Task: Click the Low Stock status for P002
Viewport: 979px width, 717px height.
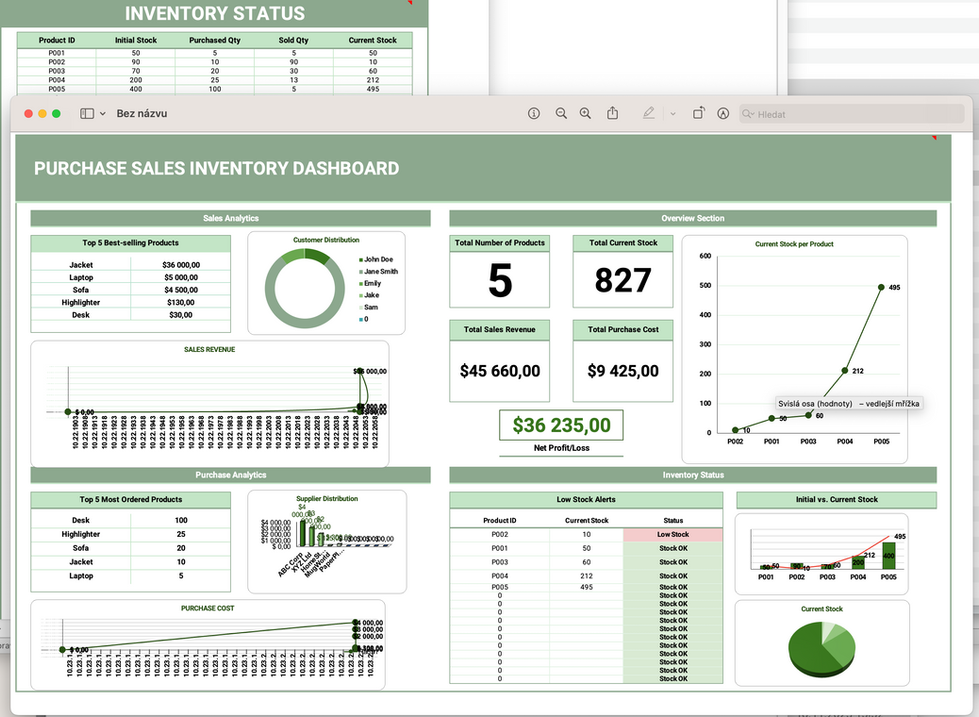Action: tap(672, 535)
